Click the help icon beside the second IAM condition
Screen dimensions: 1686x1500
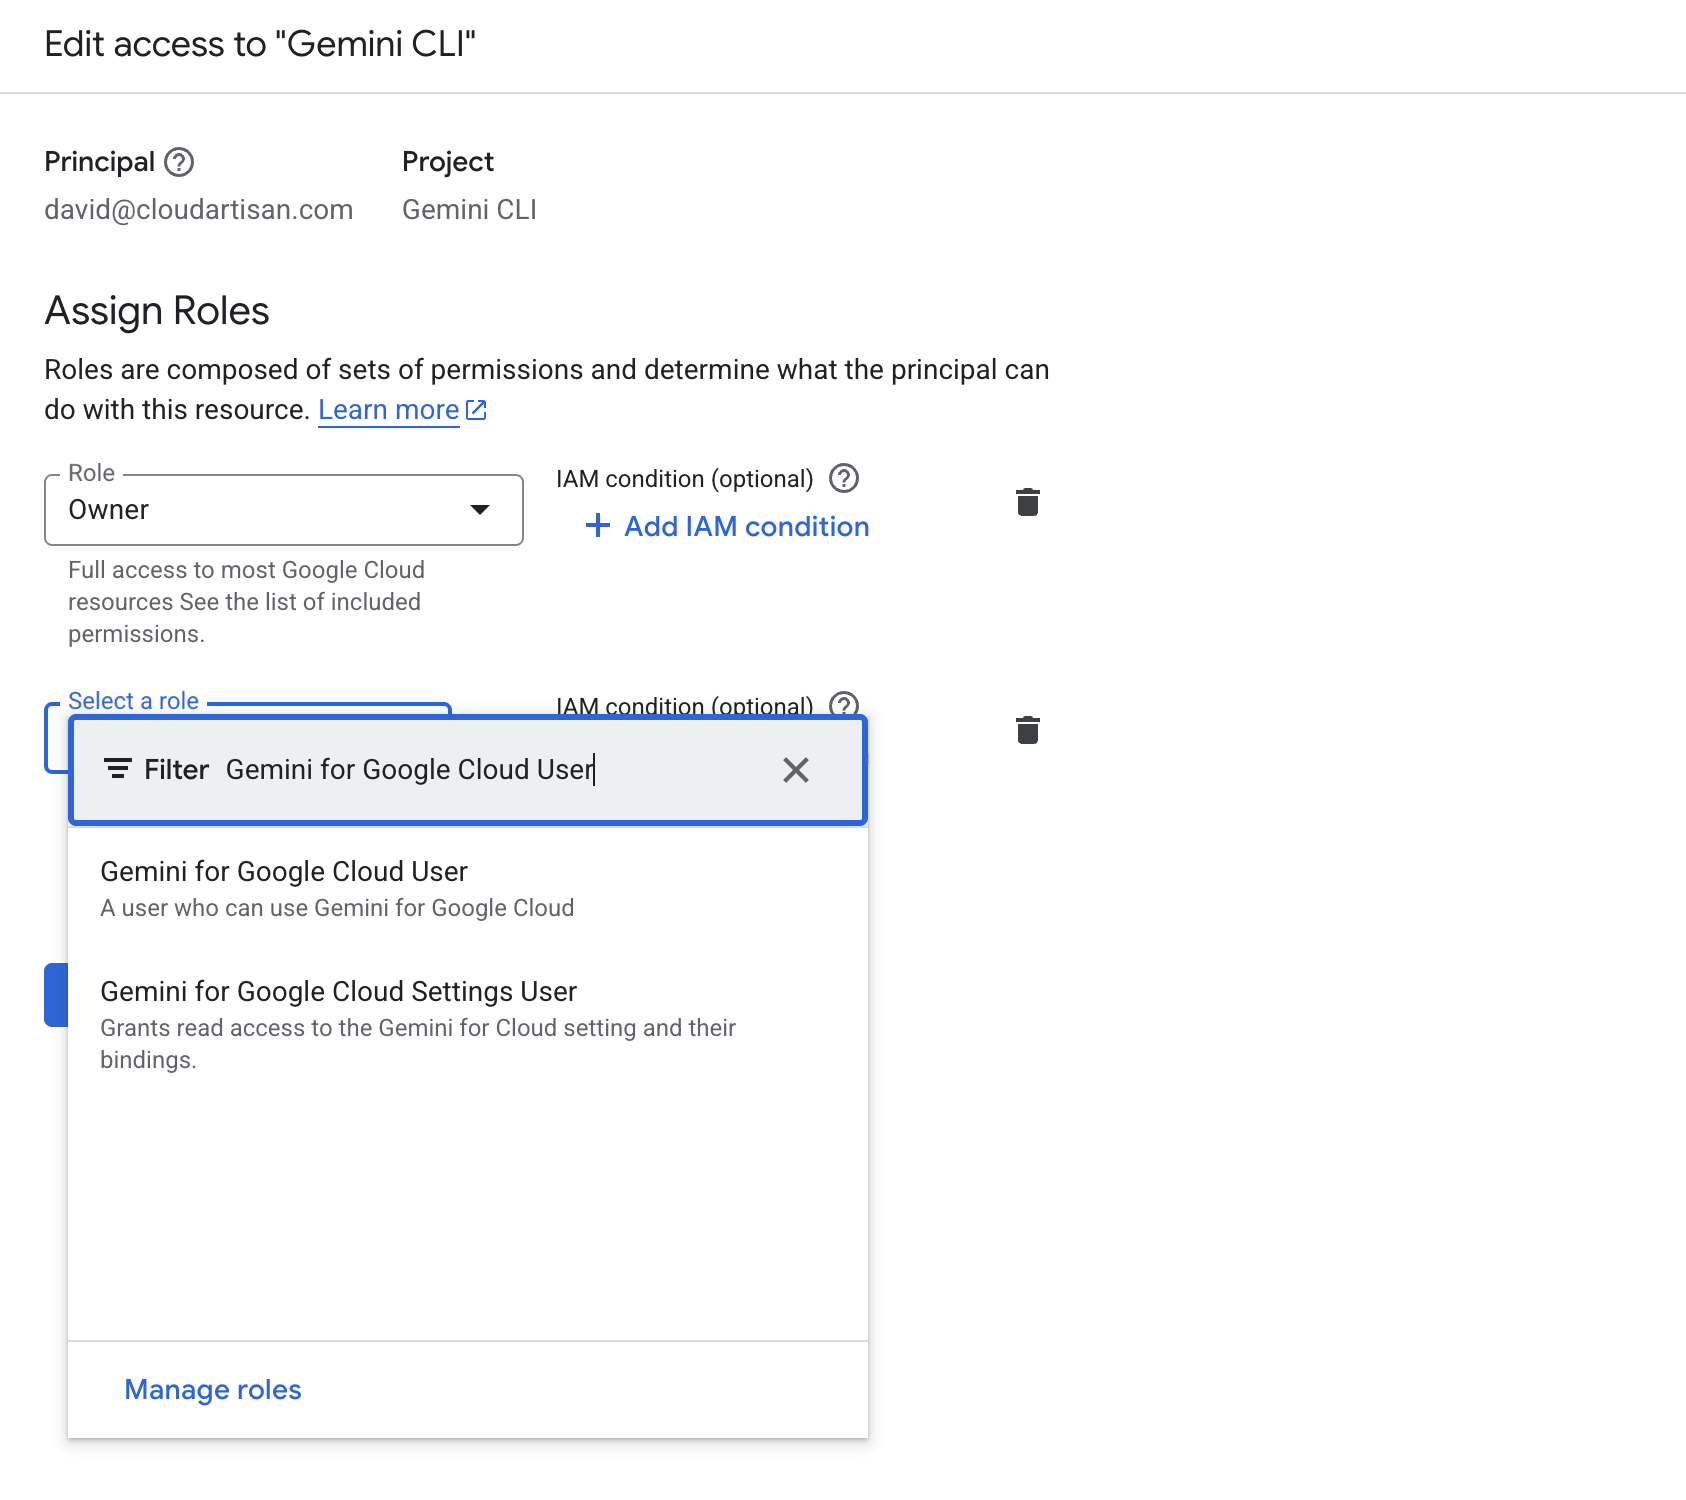point(844,704)
